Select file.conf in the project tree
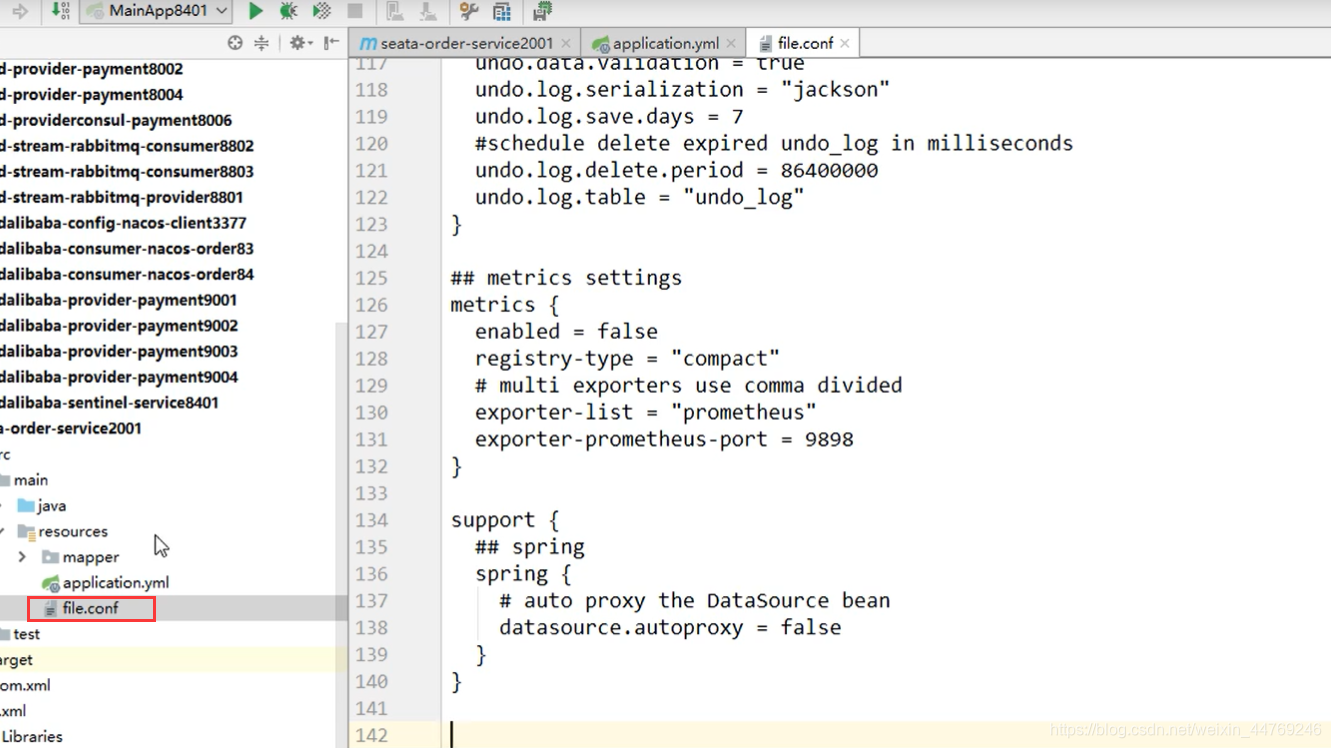 click(x=90, y=608)
